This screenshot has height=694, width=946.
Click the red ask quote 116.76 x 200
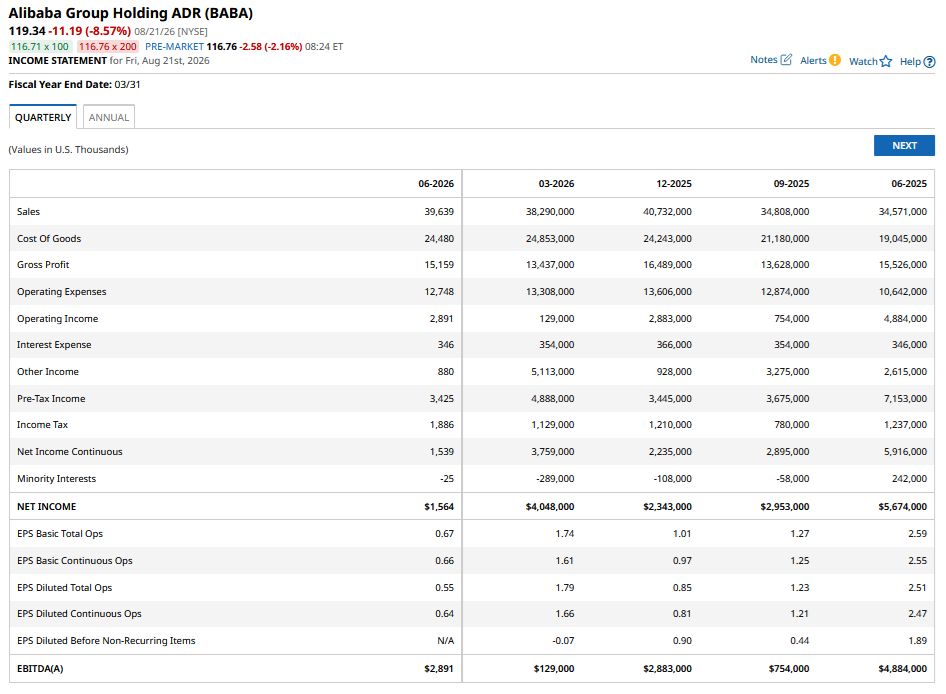[108, 46]
